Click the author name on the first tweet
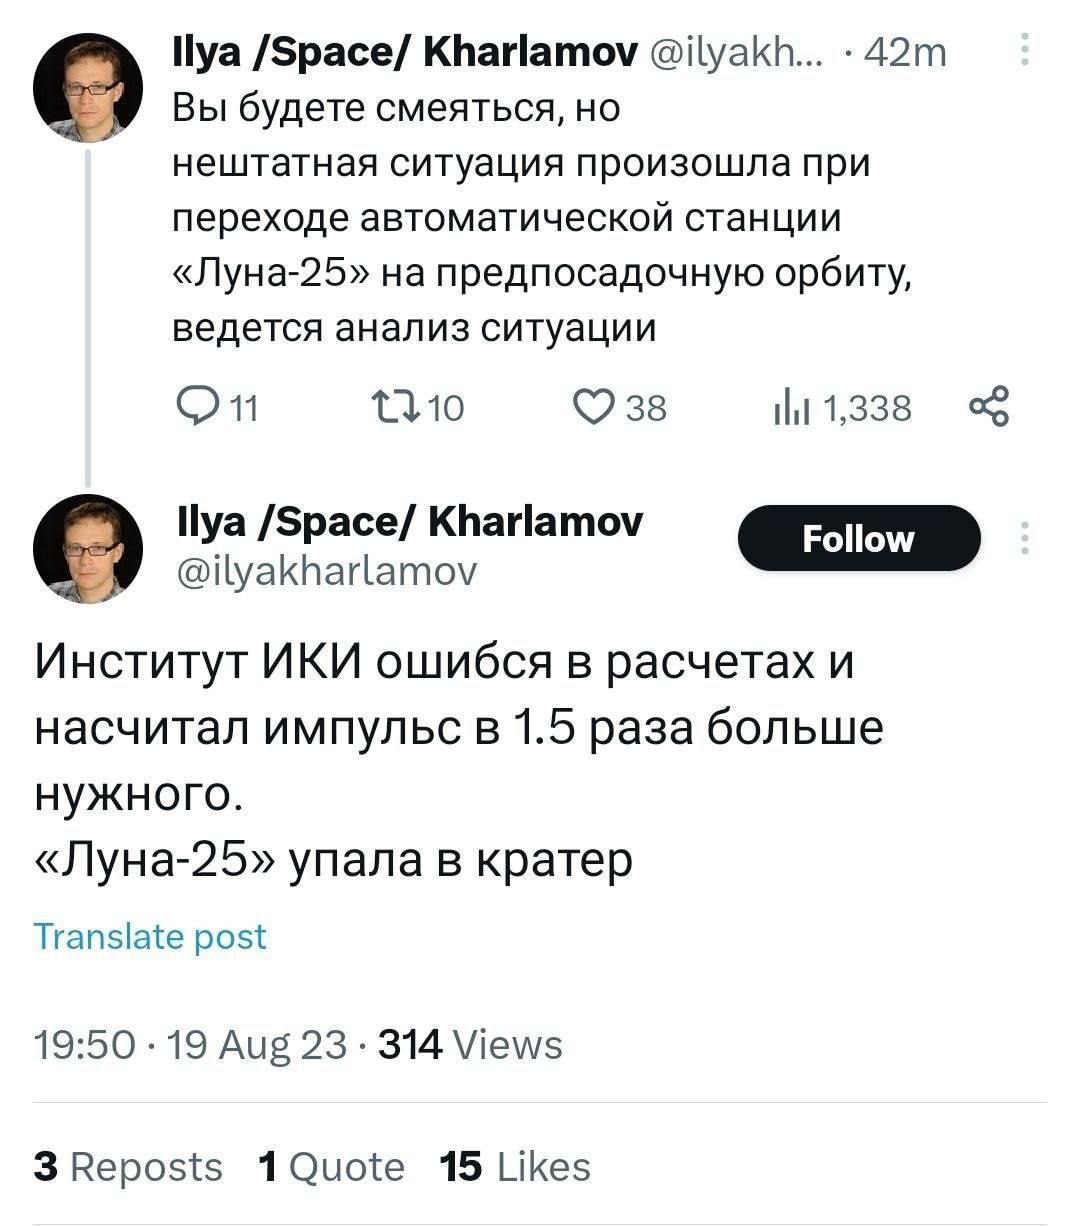This screenshot has width=1080, height=1226. (x=405, y=51)
